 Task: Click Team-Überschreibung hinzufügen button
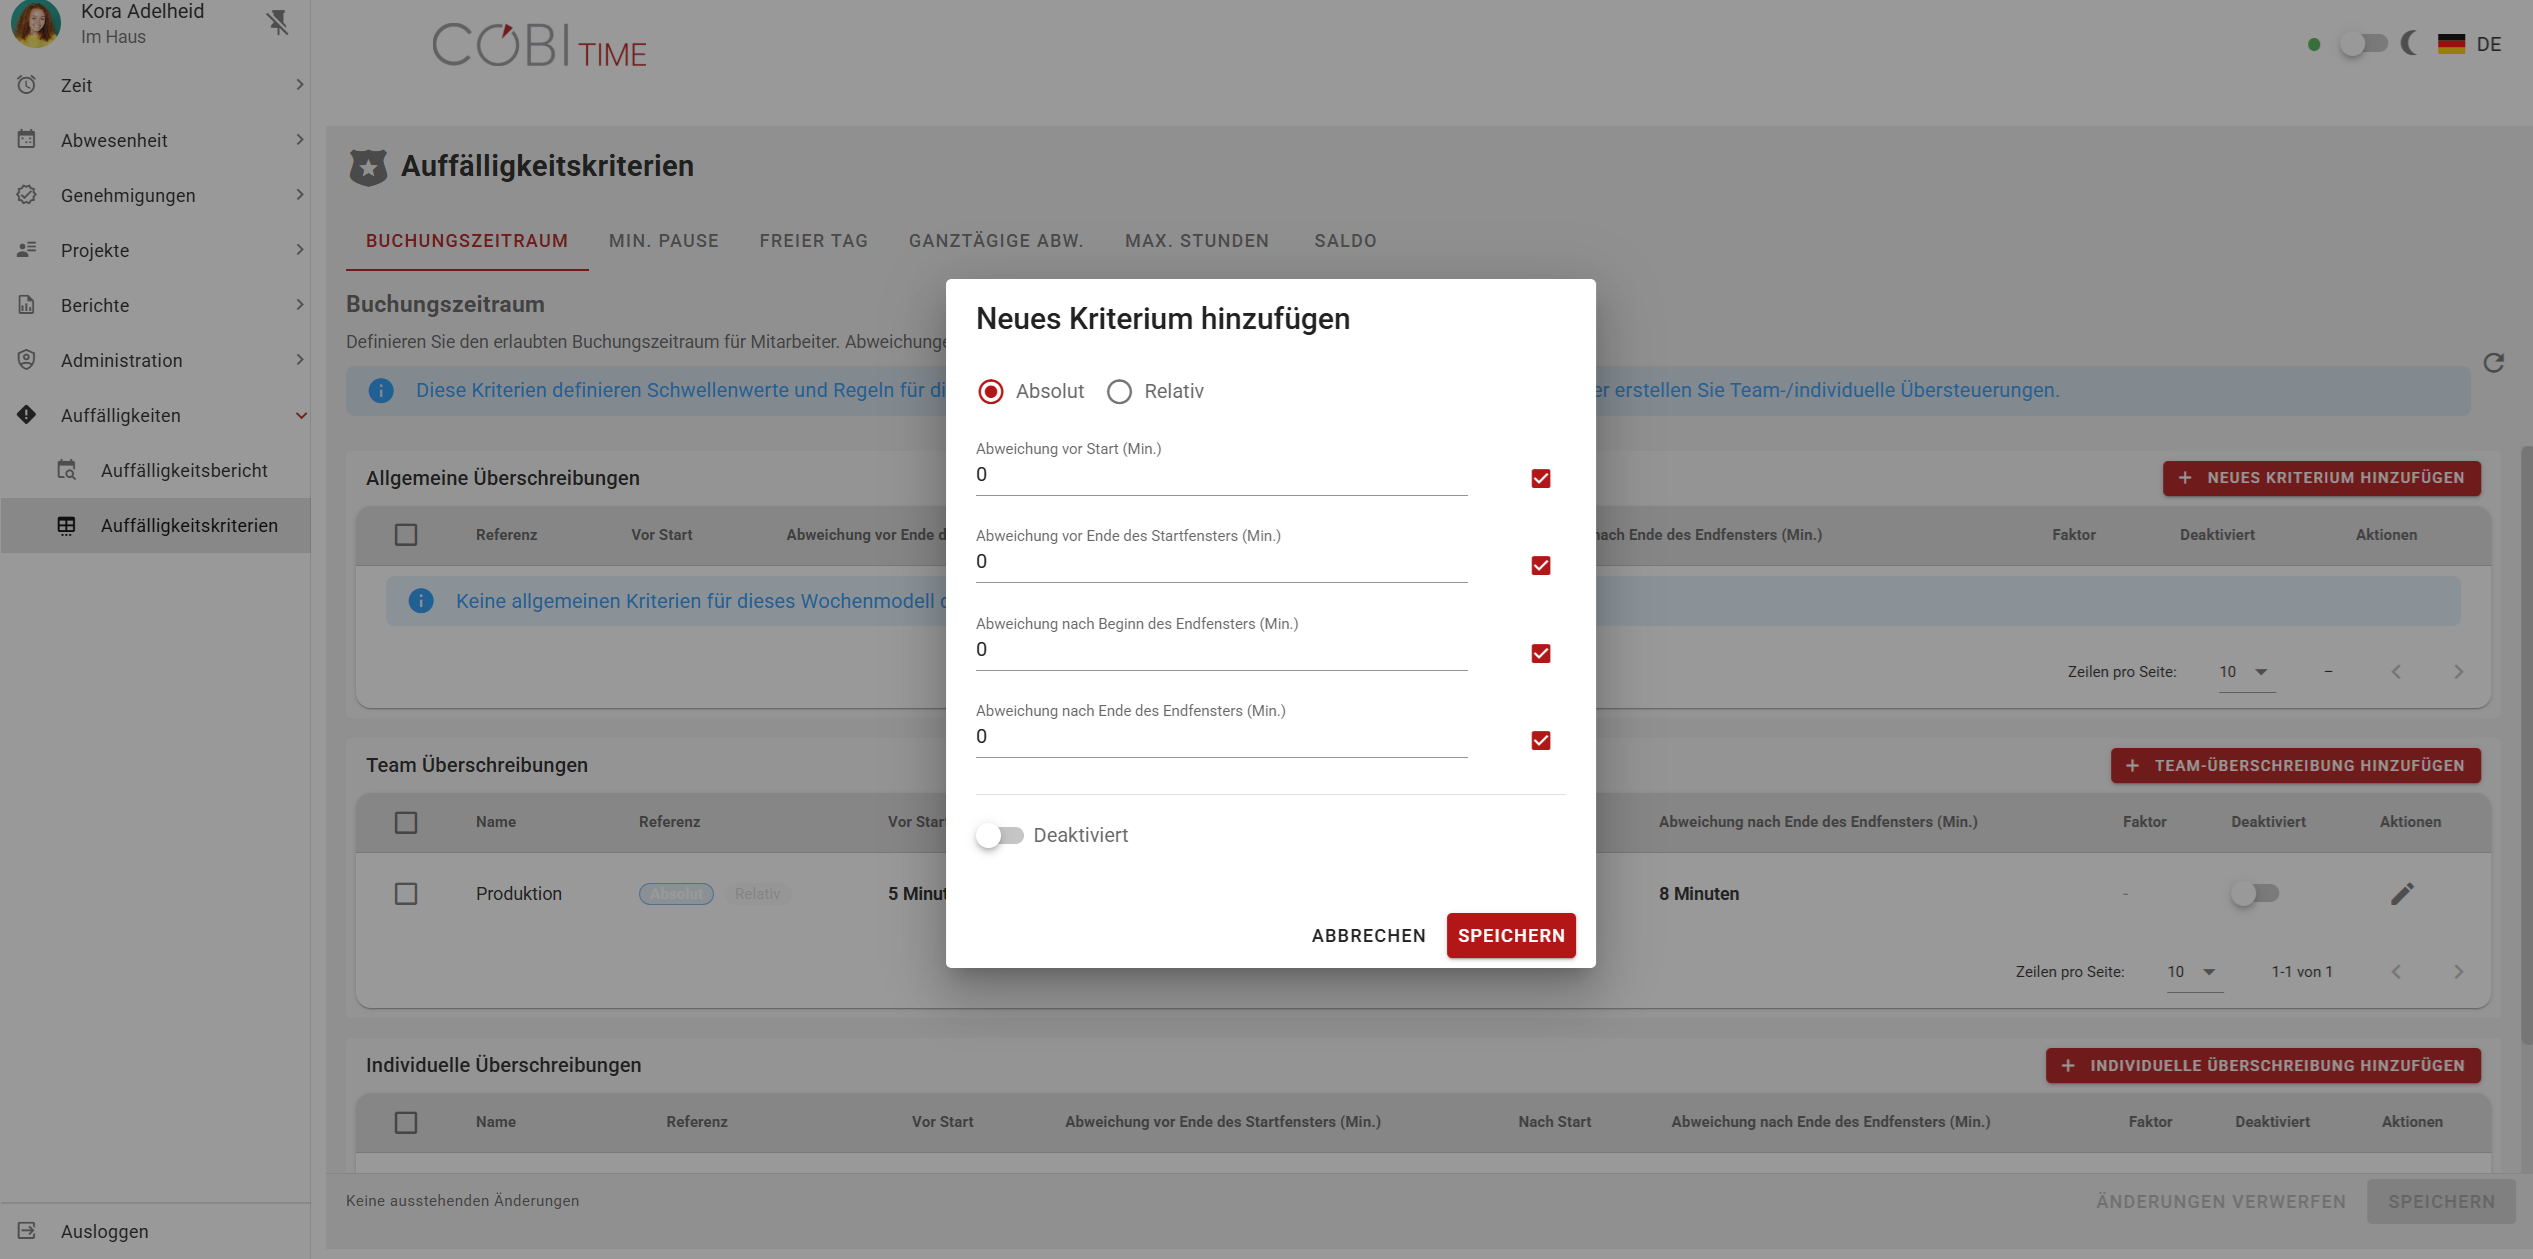2296,766
